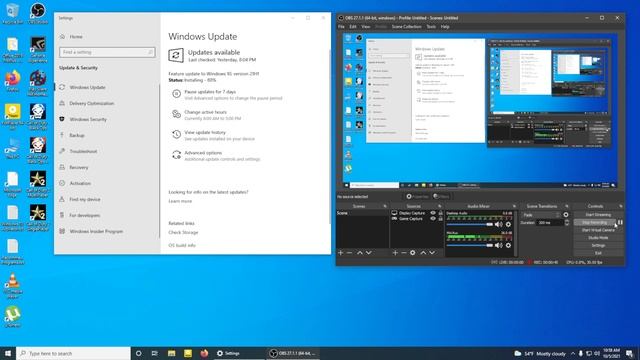This screenshot has width=640, height=360.
Task: Show hidden system tray icons chevron
Action: (x=573, y=353)
